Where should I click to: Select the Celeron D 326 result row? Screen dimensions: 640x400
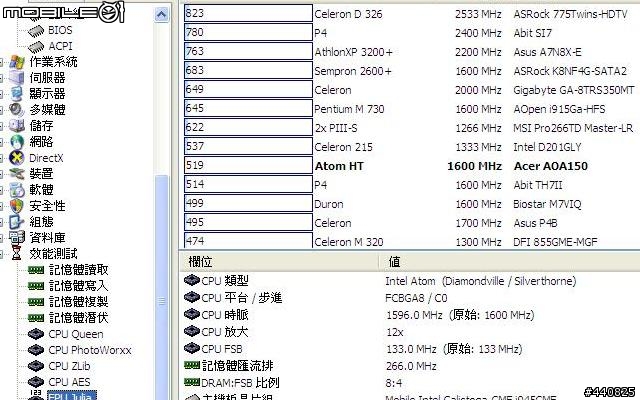[410, 14]
